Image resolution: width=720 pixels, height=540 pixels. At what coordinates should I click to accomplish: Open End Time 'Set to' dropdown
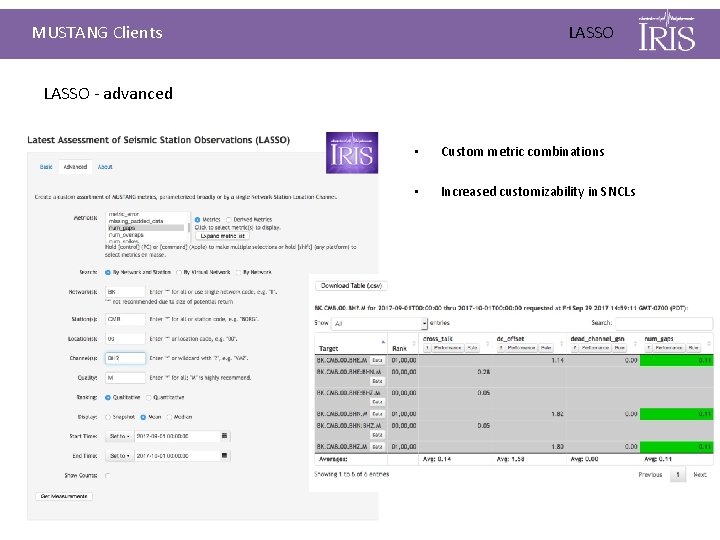[x=119, y=456]
